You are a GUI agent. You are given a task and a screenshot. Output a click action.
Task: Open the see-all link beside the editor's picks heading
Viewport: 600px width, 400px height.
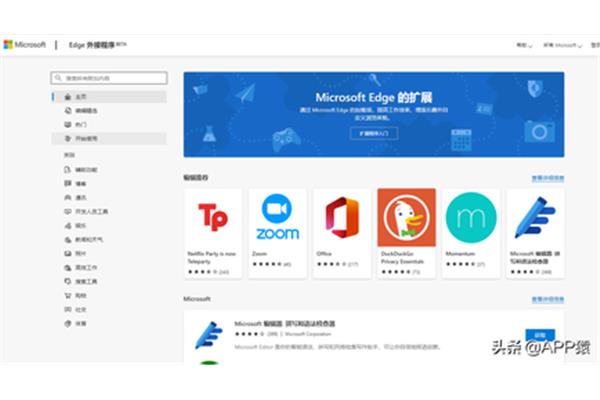[x=548, y=178]
